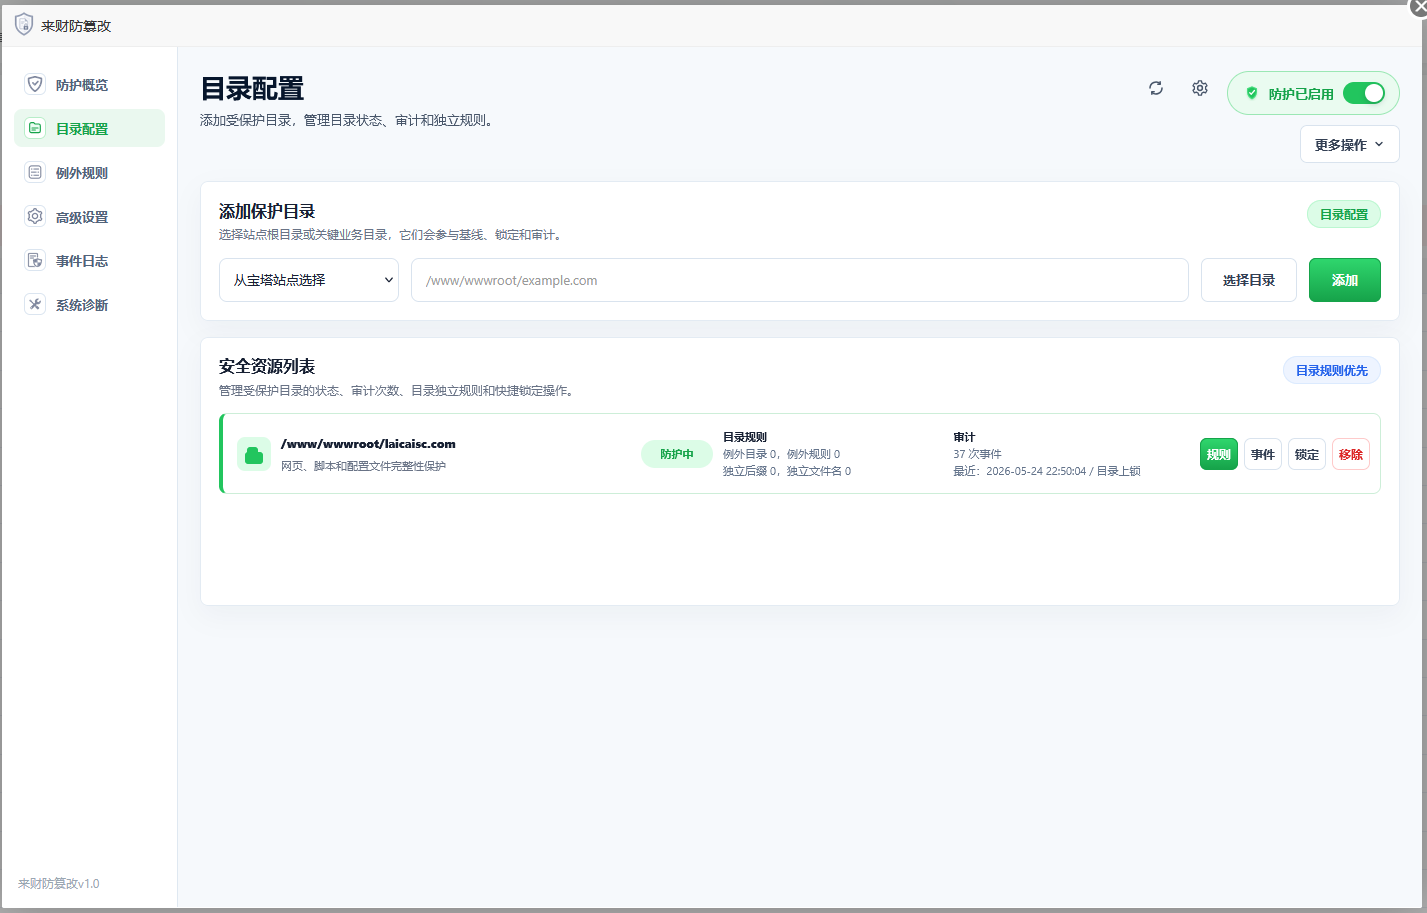Image resolution: width=1427 pixels, height=913 pixels.
Task: Click the 防护概览 shield sidebar icon
Action: pyautogui.click(x=35, y=85)
